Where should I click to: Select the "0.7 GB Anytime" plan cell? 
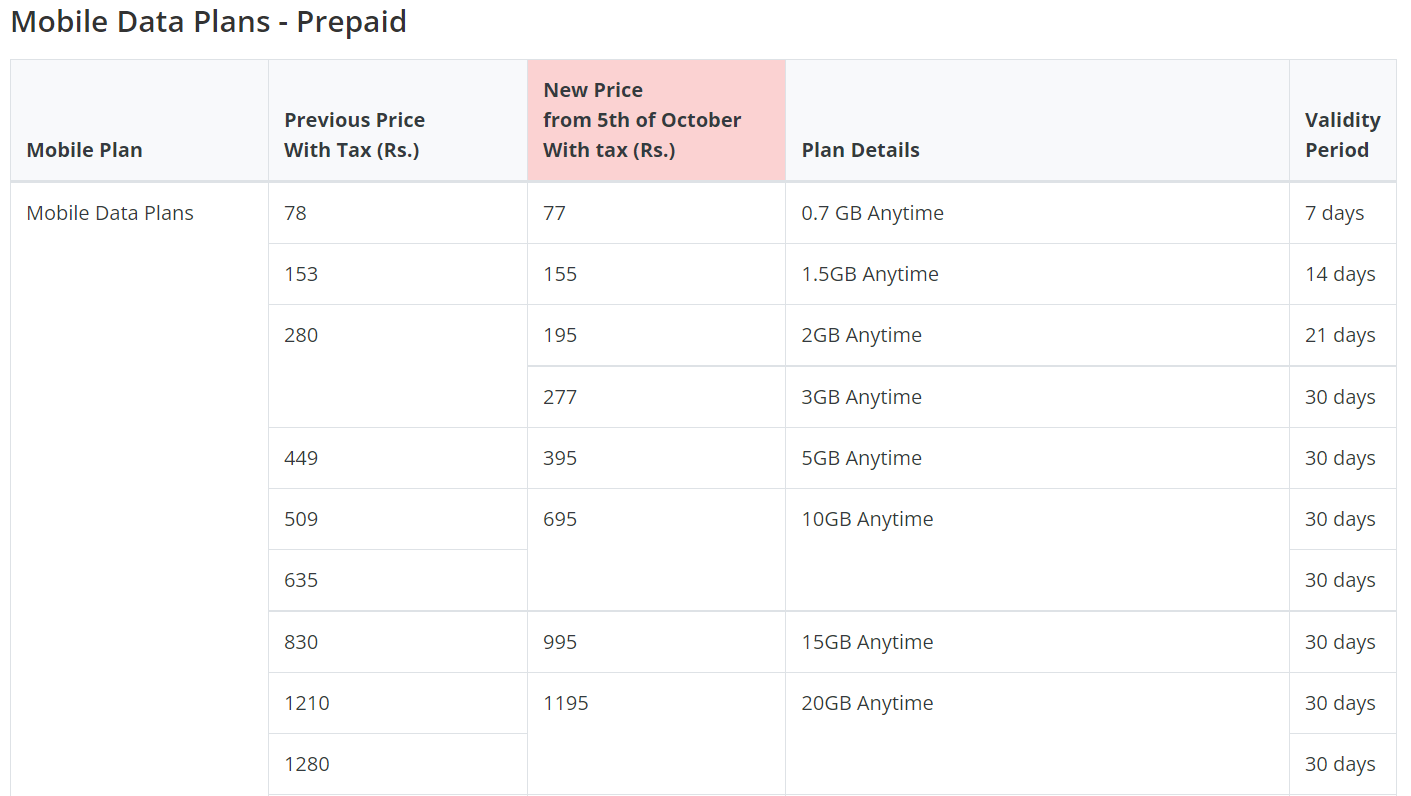click(x=872, y=213)
